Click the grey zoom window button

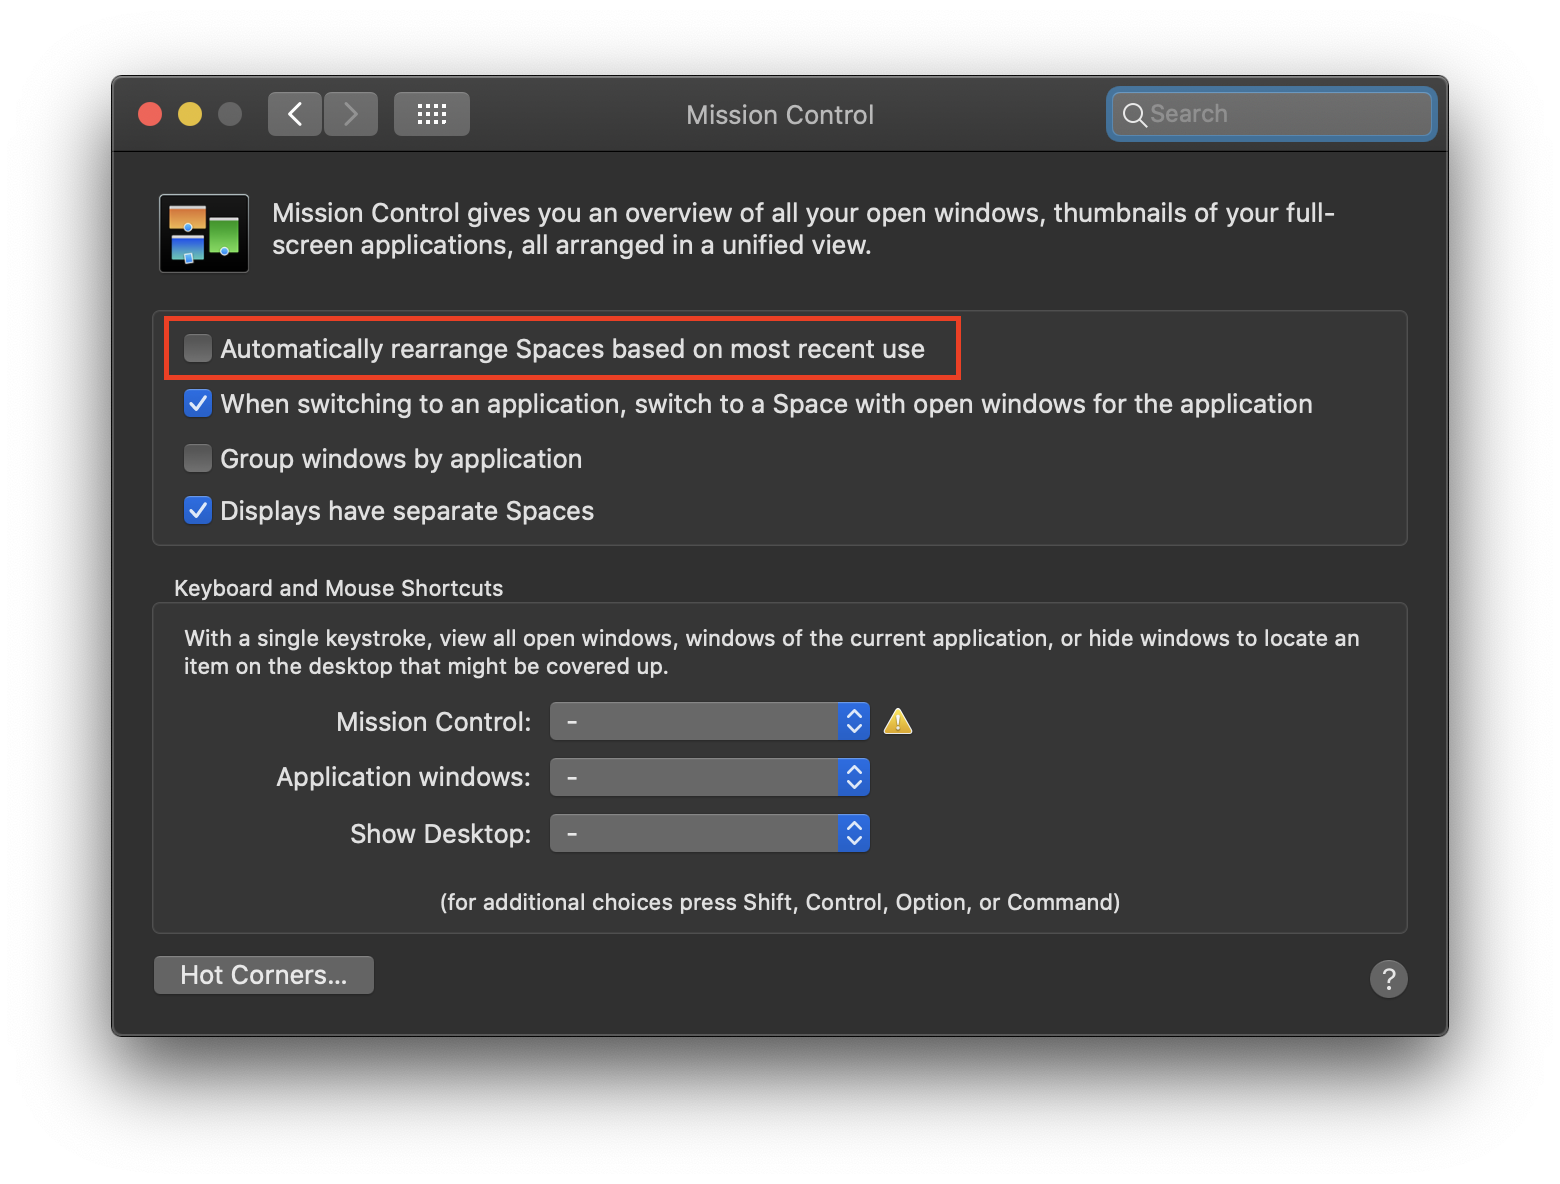(x=230, y=114)
